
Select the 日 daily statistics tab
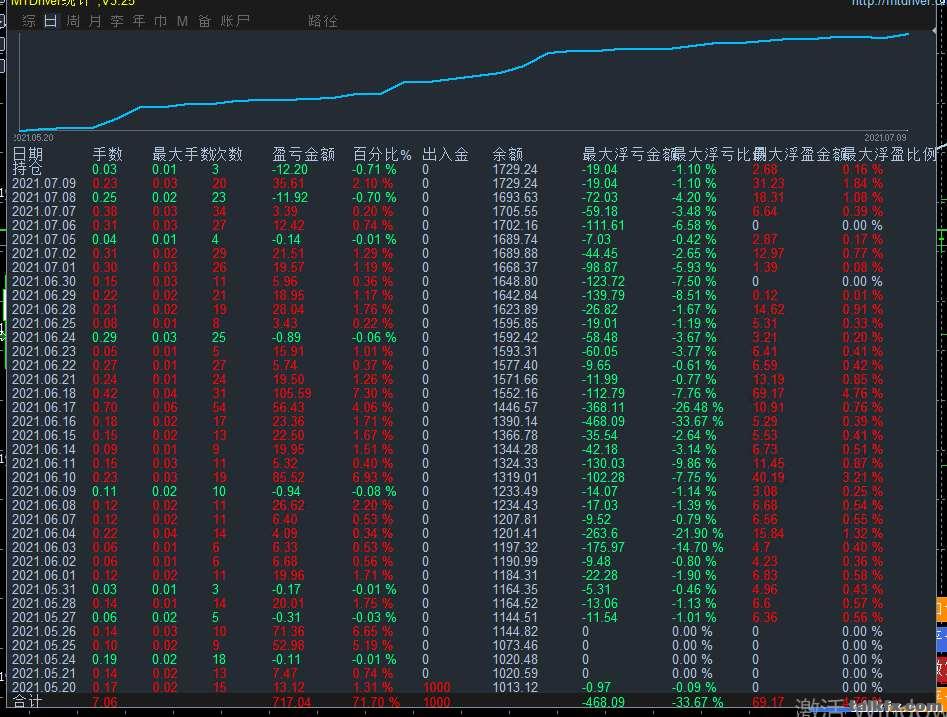coord(51,21)
